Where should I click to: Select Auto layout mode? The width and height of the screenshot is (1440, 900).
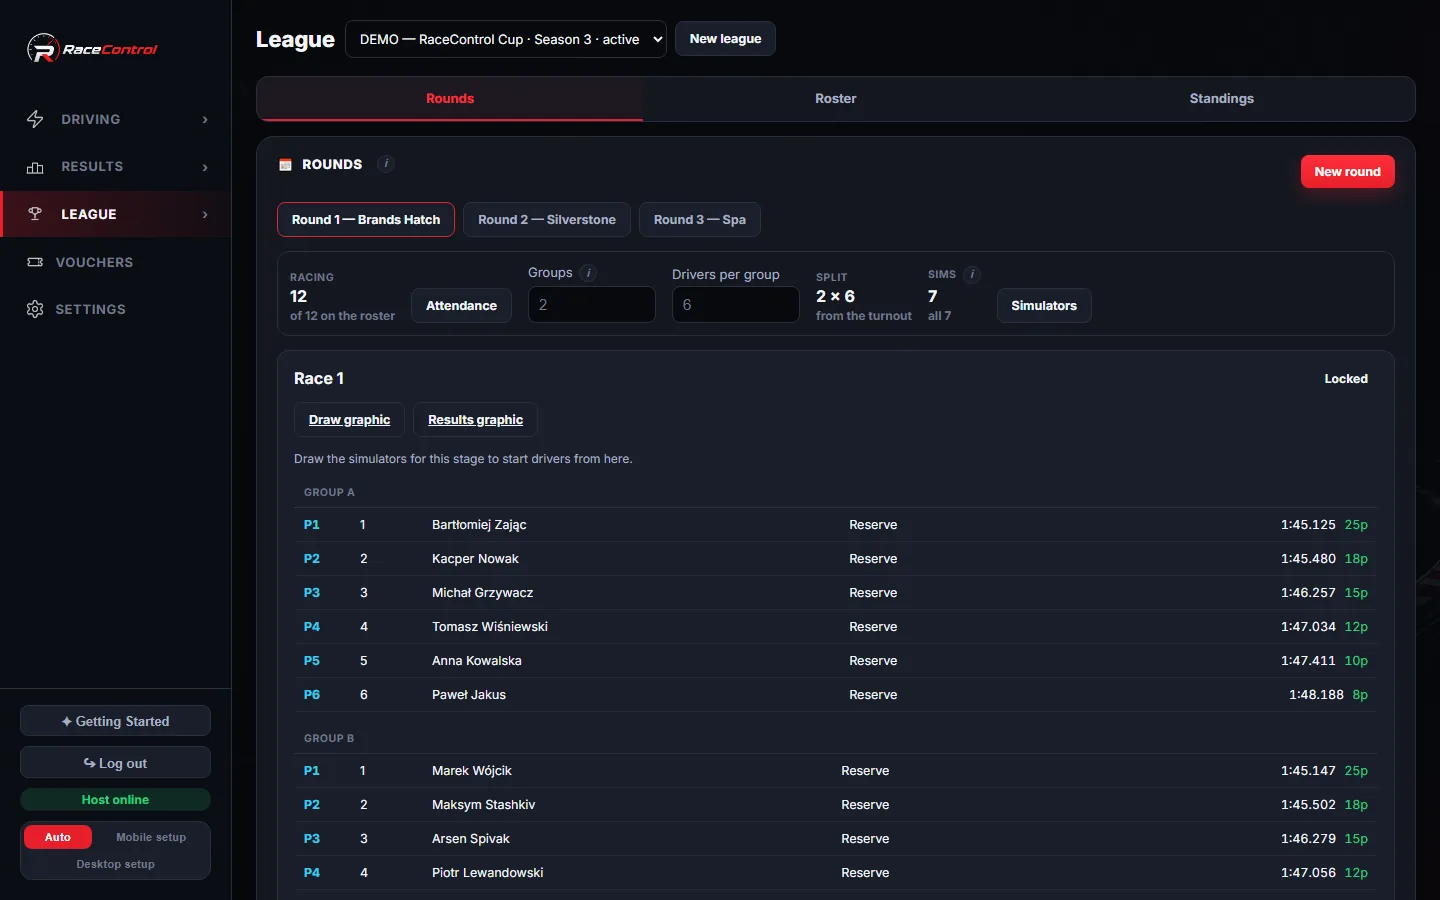click(x=58, y=837)
